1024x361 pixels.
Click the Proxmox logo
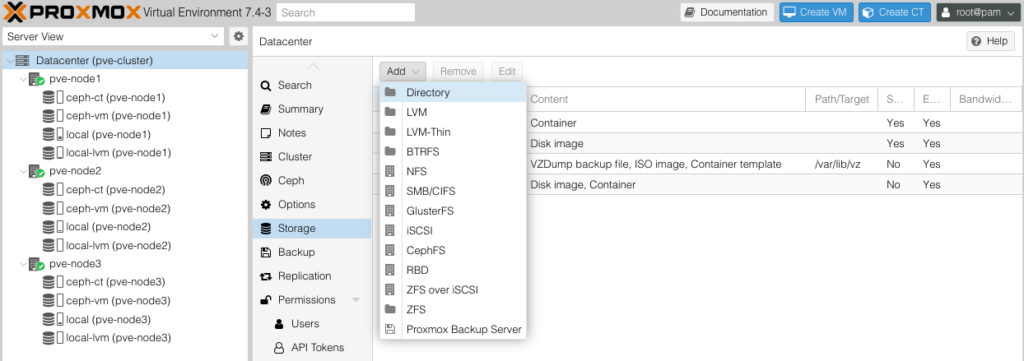[72, 12]
